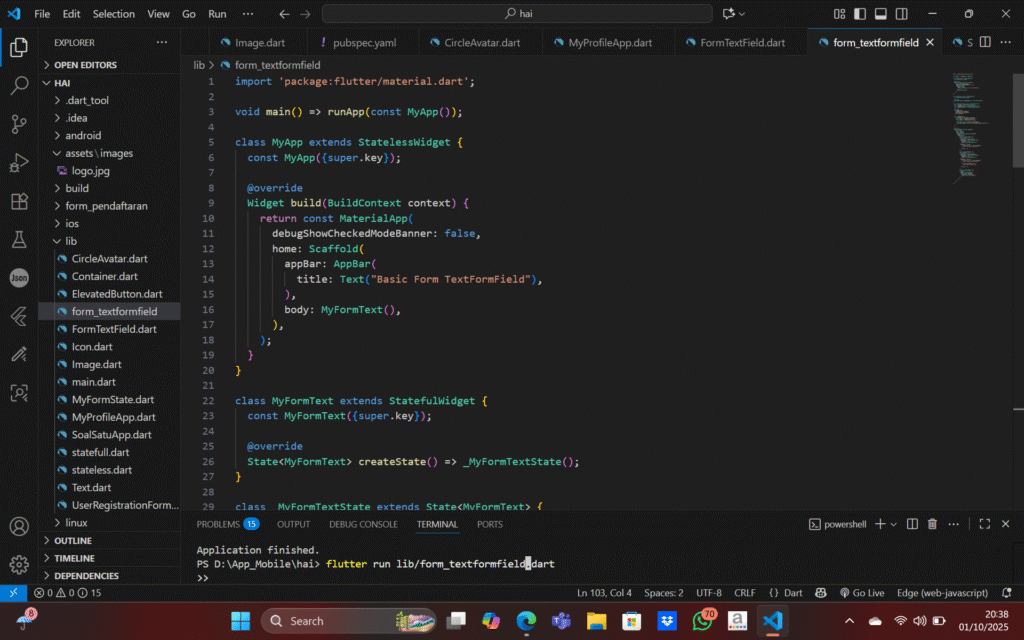Click the Manage gear icon
This screenshot has height=640, width=1024.
pos(19,565)
